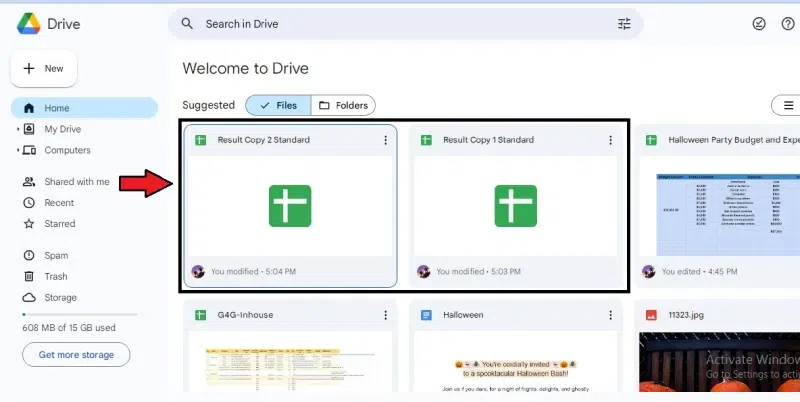Open Result Copy 2 Standard thumbnail
Viewport: 800px width, 402px height.
tap(290, 206)
